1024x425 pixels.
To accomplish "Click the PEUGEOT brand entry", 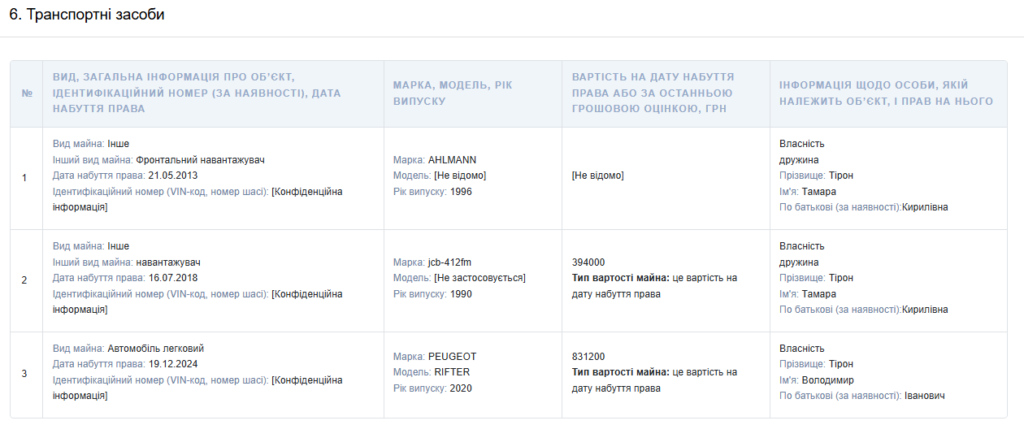I will pos(452,356).
